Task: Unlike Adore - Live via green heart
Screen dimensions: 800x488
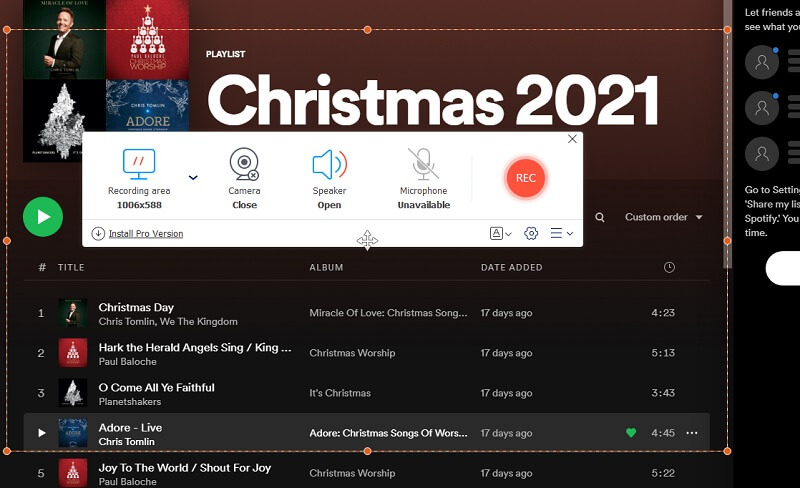Action: [631, 433]
